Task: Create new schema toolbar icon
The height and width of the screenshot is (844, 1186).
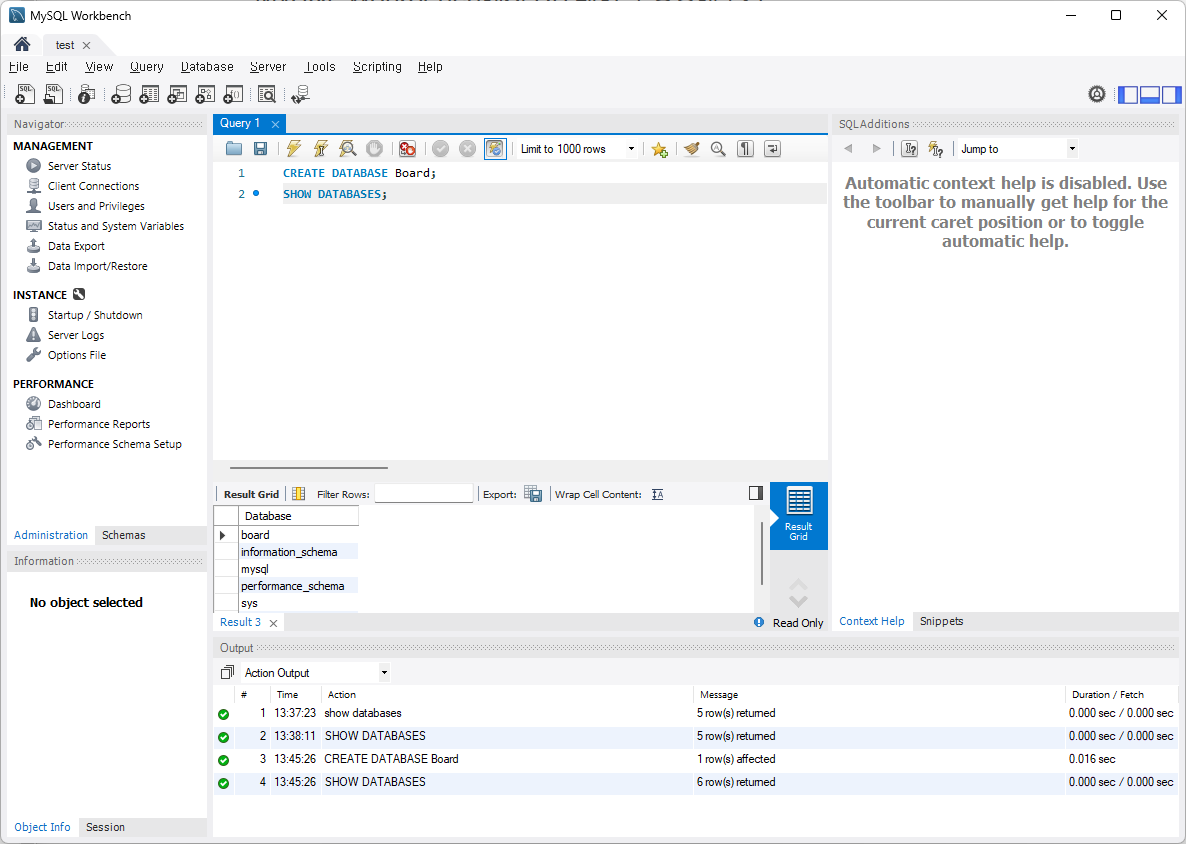Action: click(120, 94)
